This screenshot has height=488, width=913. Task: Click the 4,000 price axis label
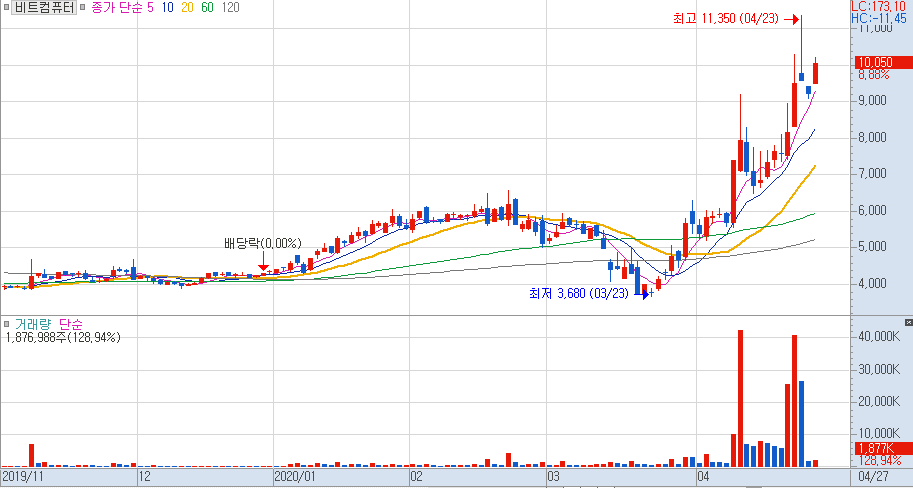tap(872, 284)
